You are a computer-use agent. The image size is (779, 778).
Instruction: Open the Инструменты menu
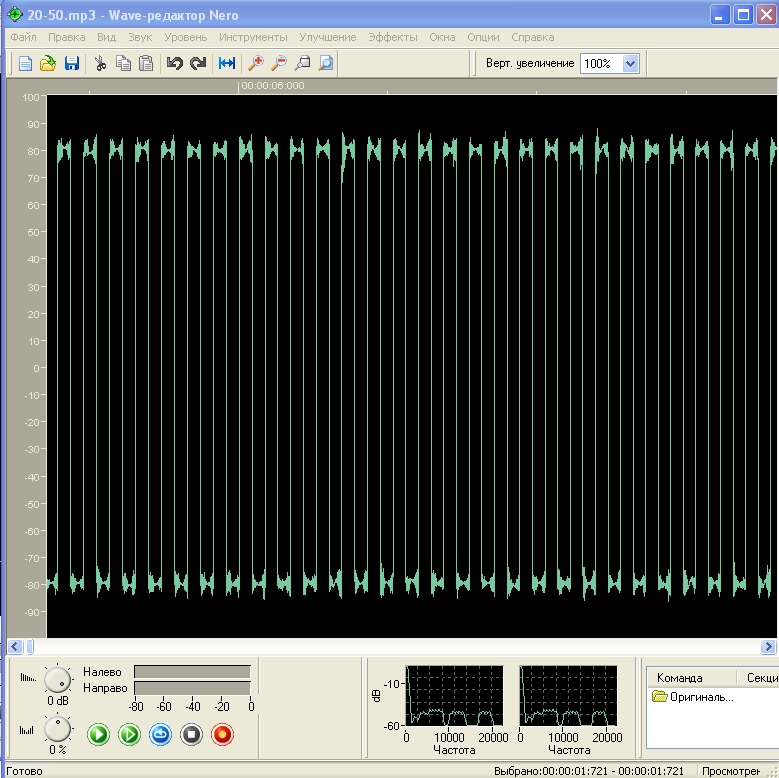click(x=253, y=37)
